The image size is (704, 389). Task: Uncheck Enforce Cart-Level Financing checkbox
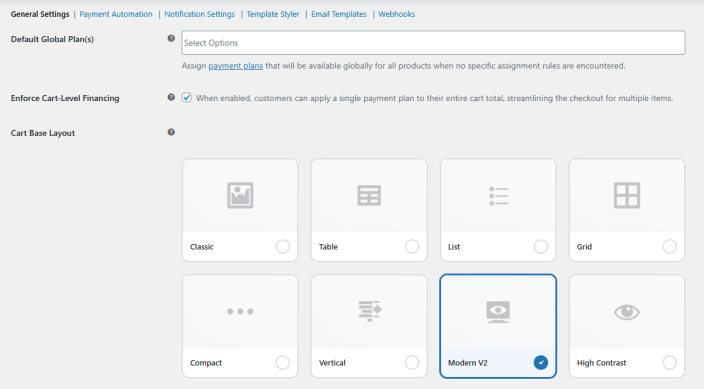click(x=187, y=97)
